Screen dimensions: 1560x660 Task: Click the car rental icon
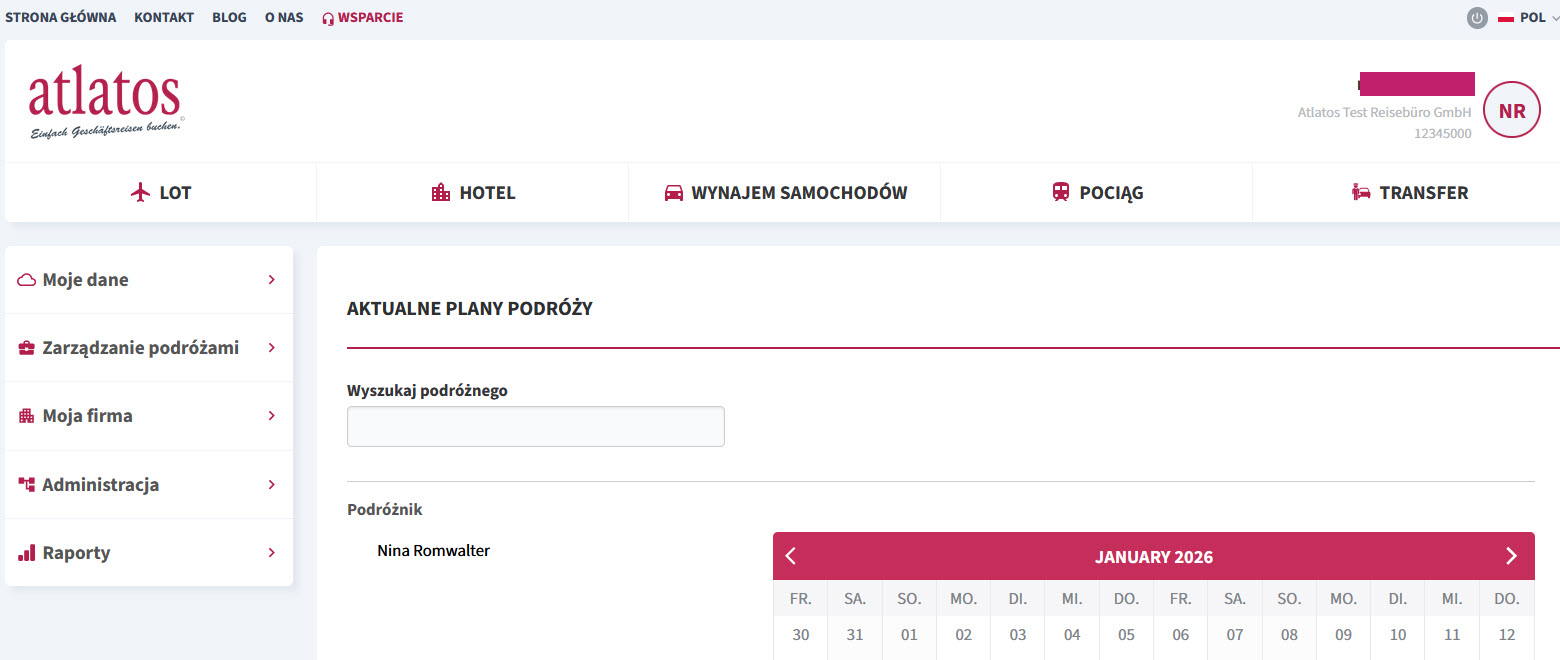[674, 193]
